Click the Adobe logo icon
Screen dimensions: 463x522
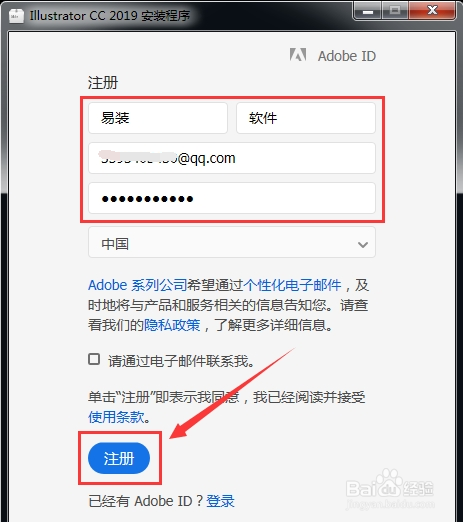(x=298, y=55)
